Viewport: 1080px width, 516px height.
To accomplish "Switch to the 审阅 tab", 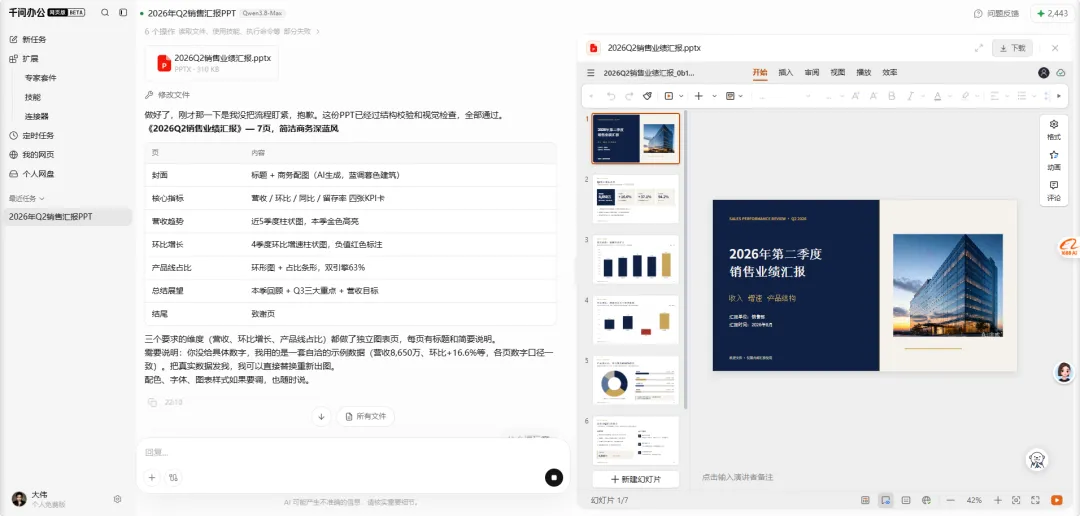I will pos(812,72).
